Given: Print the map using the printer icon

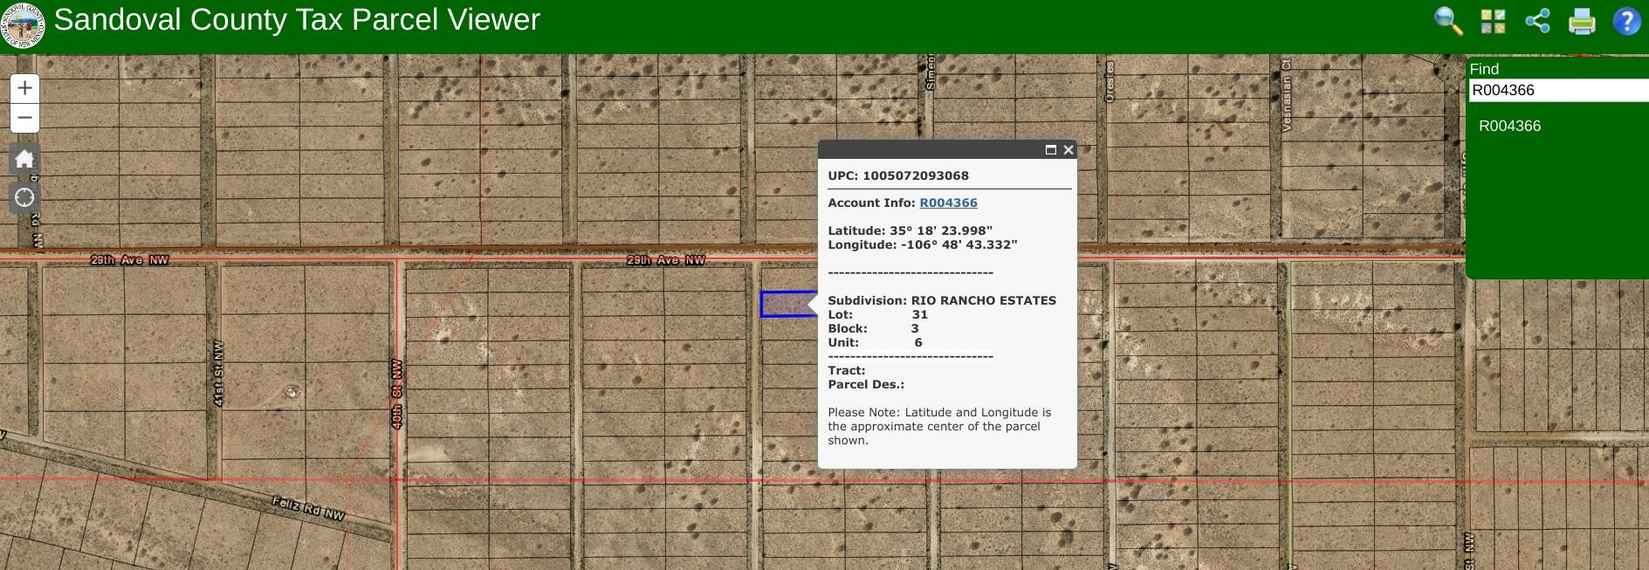Looking at the screenshot, I should [x=1582, y=21].
